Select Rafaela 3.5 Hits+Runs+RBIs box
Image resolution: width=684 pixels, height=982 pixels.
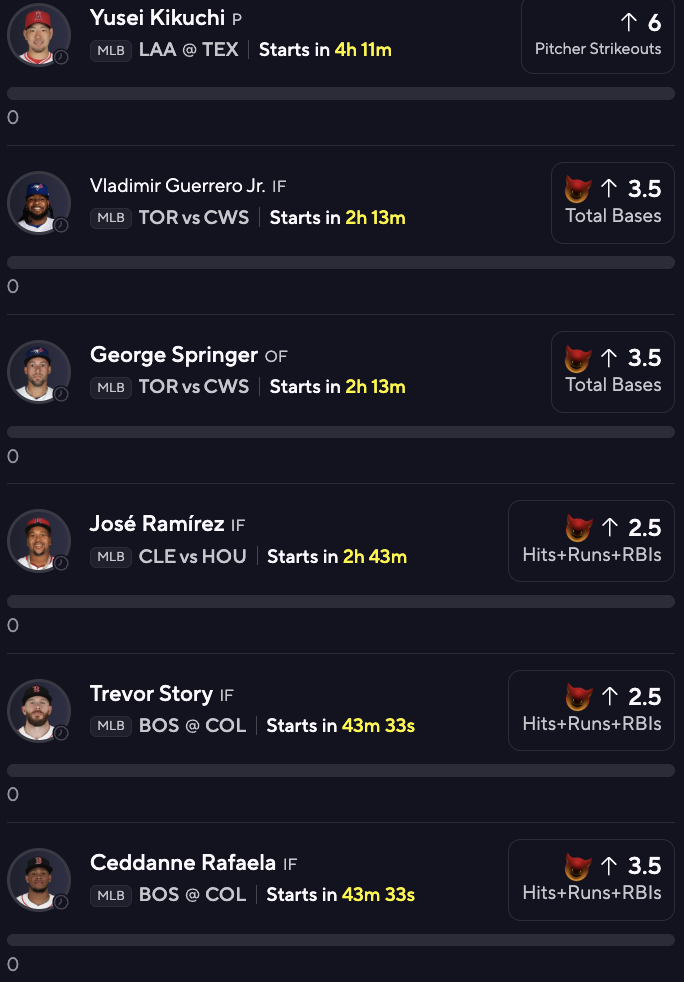592,880
